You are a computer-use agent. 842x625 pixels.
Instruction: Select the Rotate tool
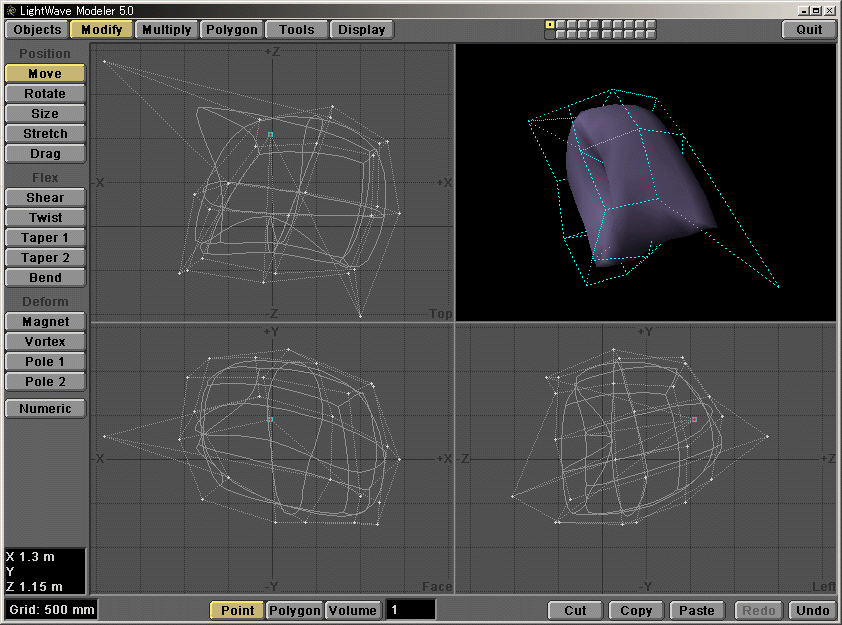(x=44, y=93)
